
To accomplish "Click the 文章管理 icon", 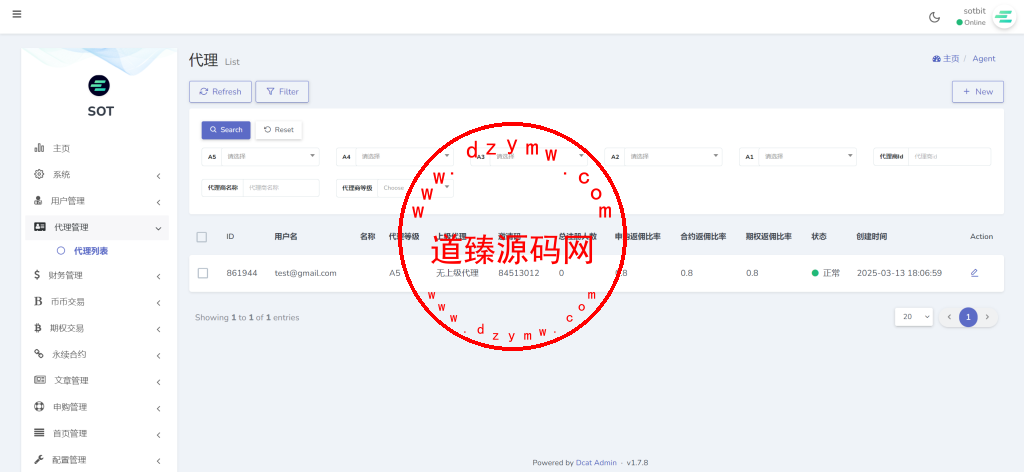I will 40,380.
